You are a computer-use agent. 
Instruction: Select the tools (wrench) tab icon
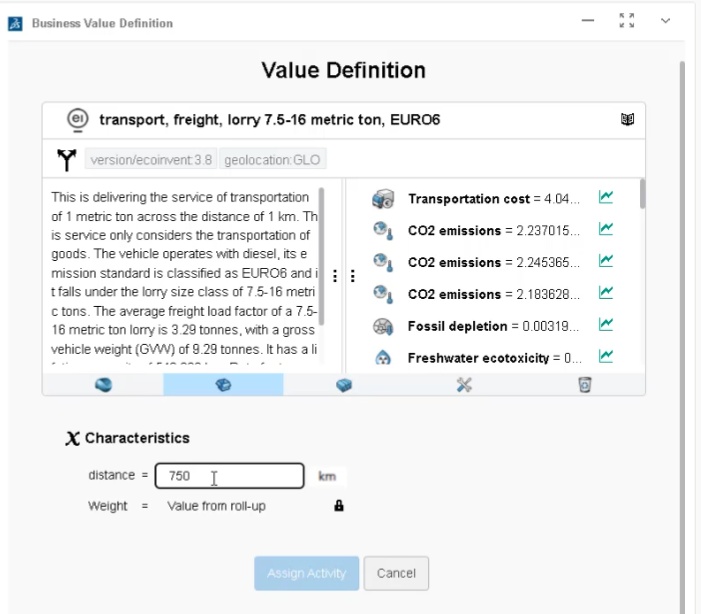click(x=464, y=385)
